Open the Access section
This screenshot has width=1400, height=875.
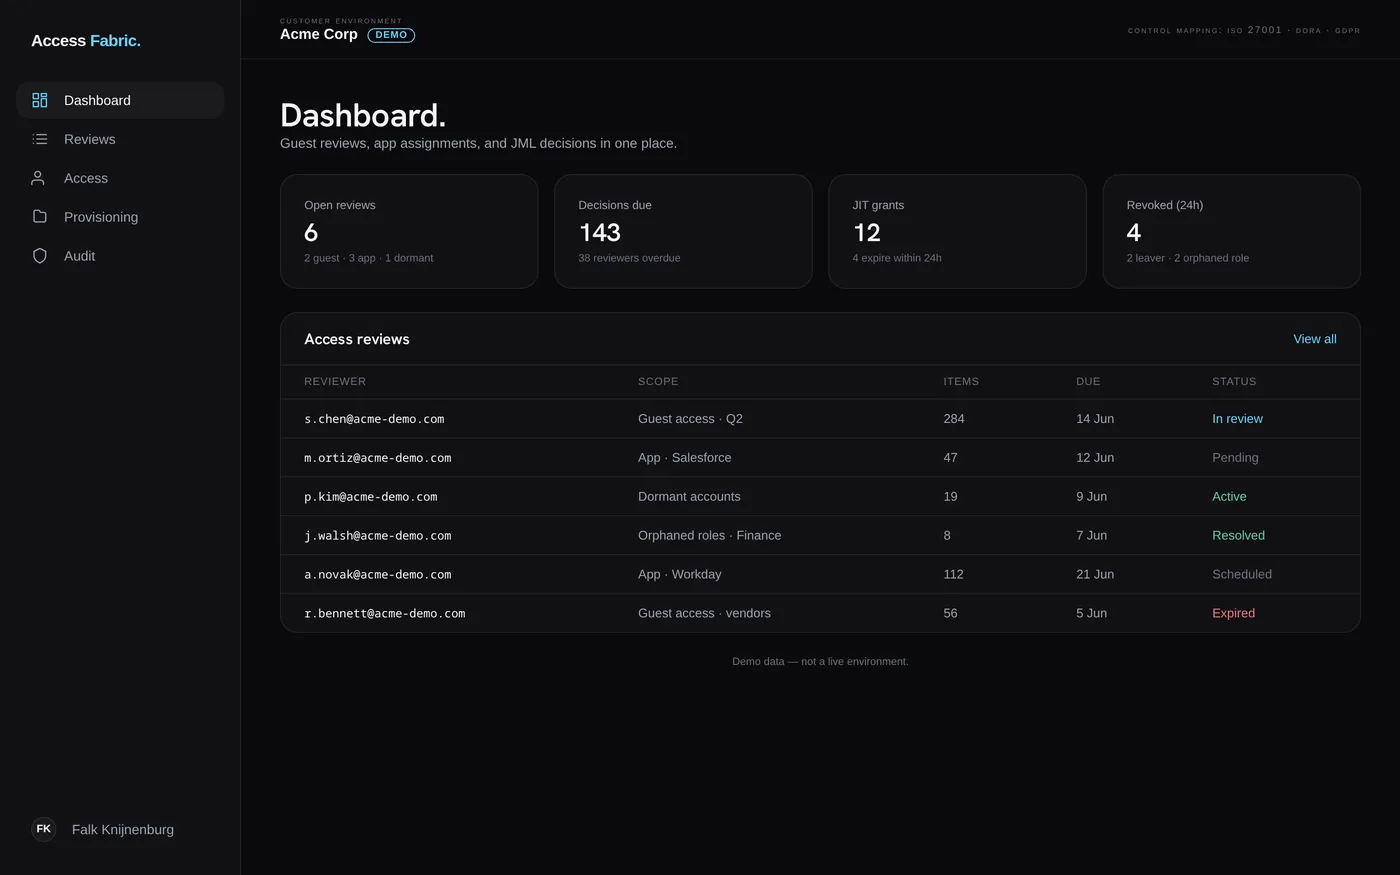(120, 178)
